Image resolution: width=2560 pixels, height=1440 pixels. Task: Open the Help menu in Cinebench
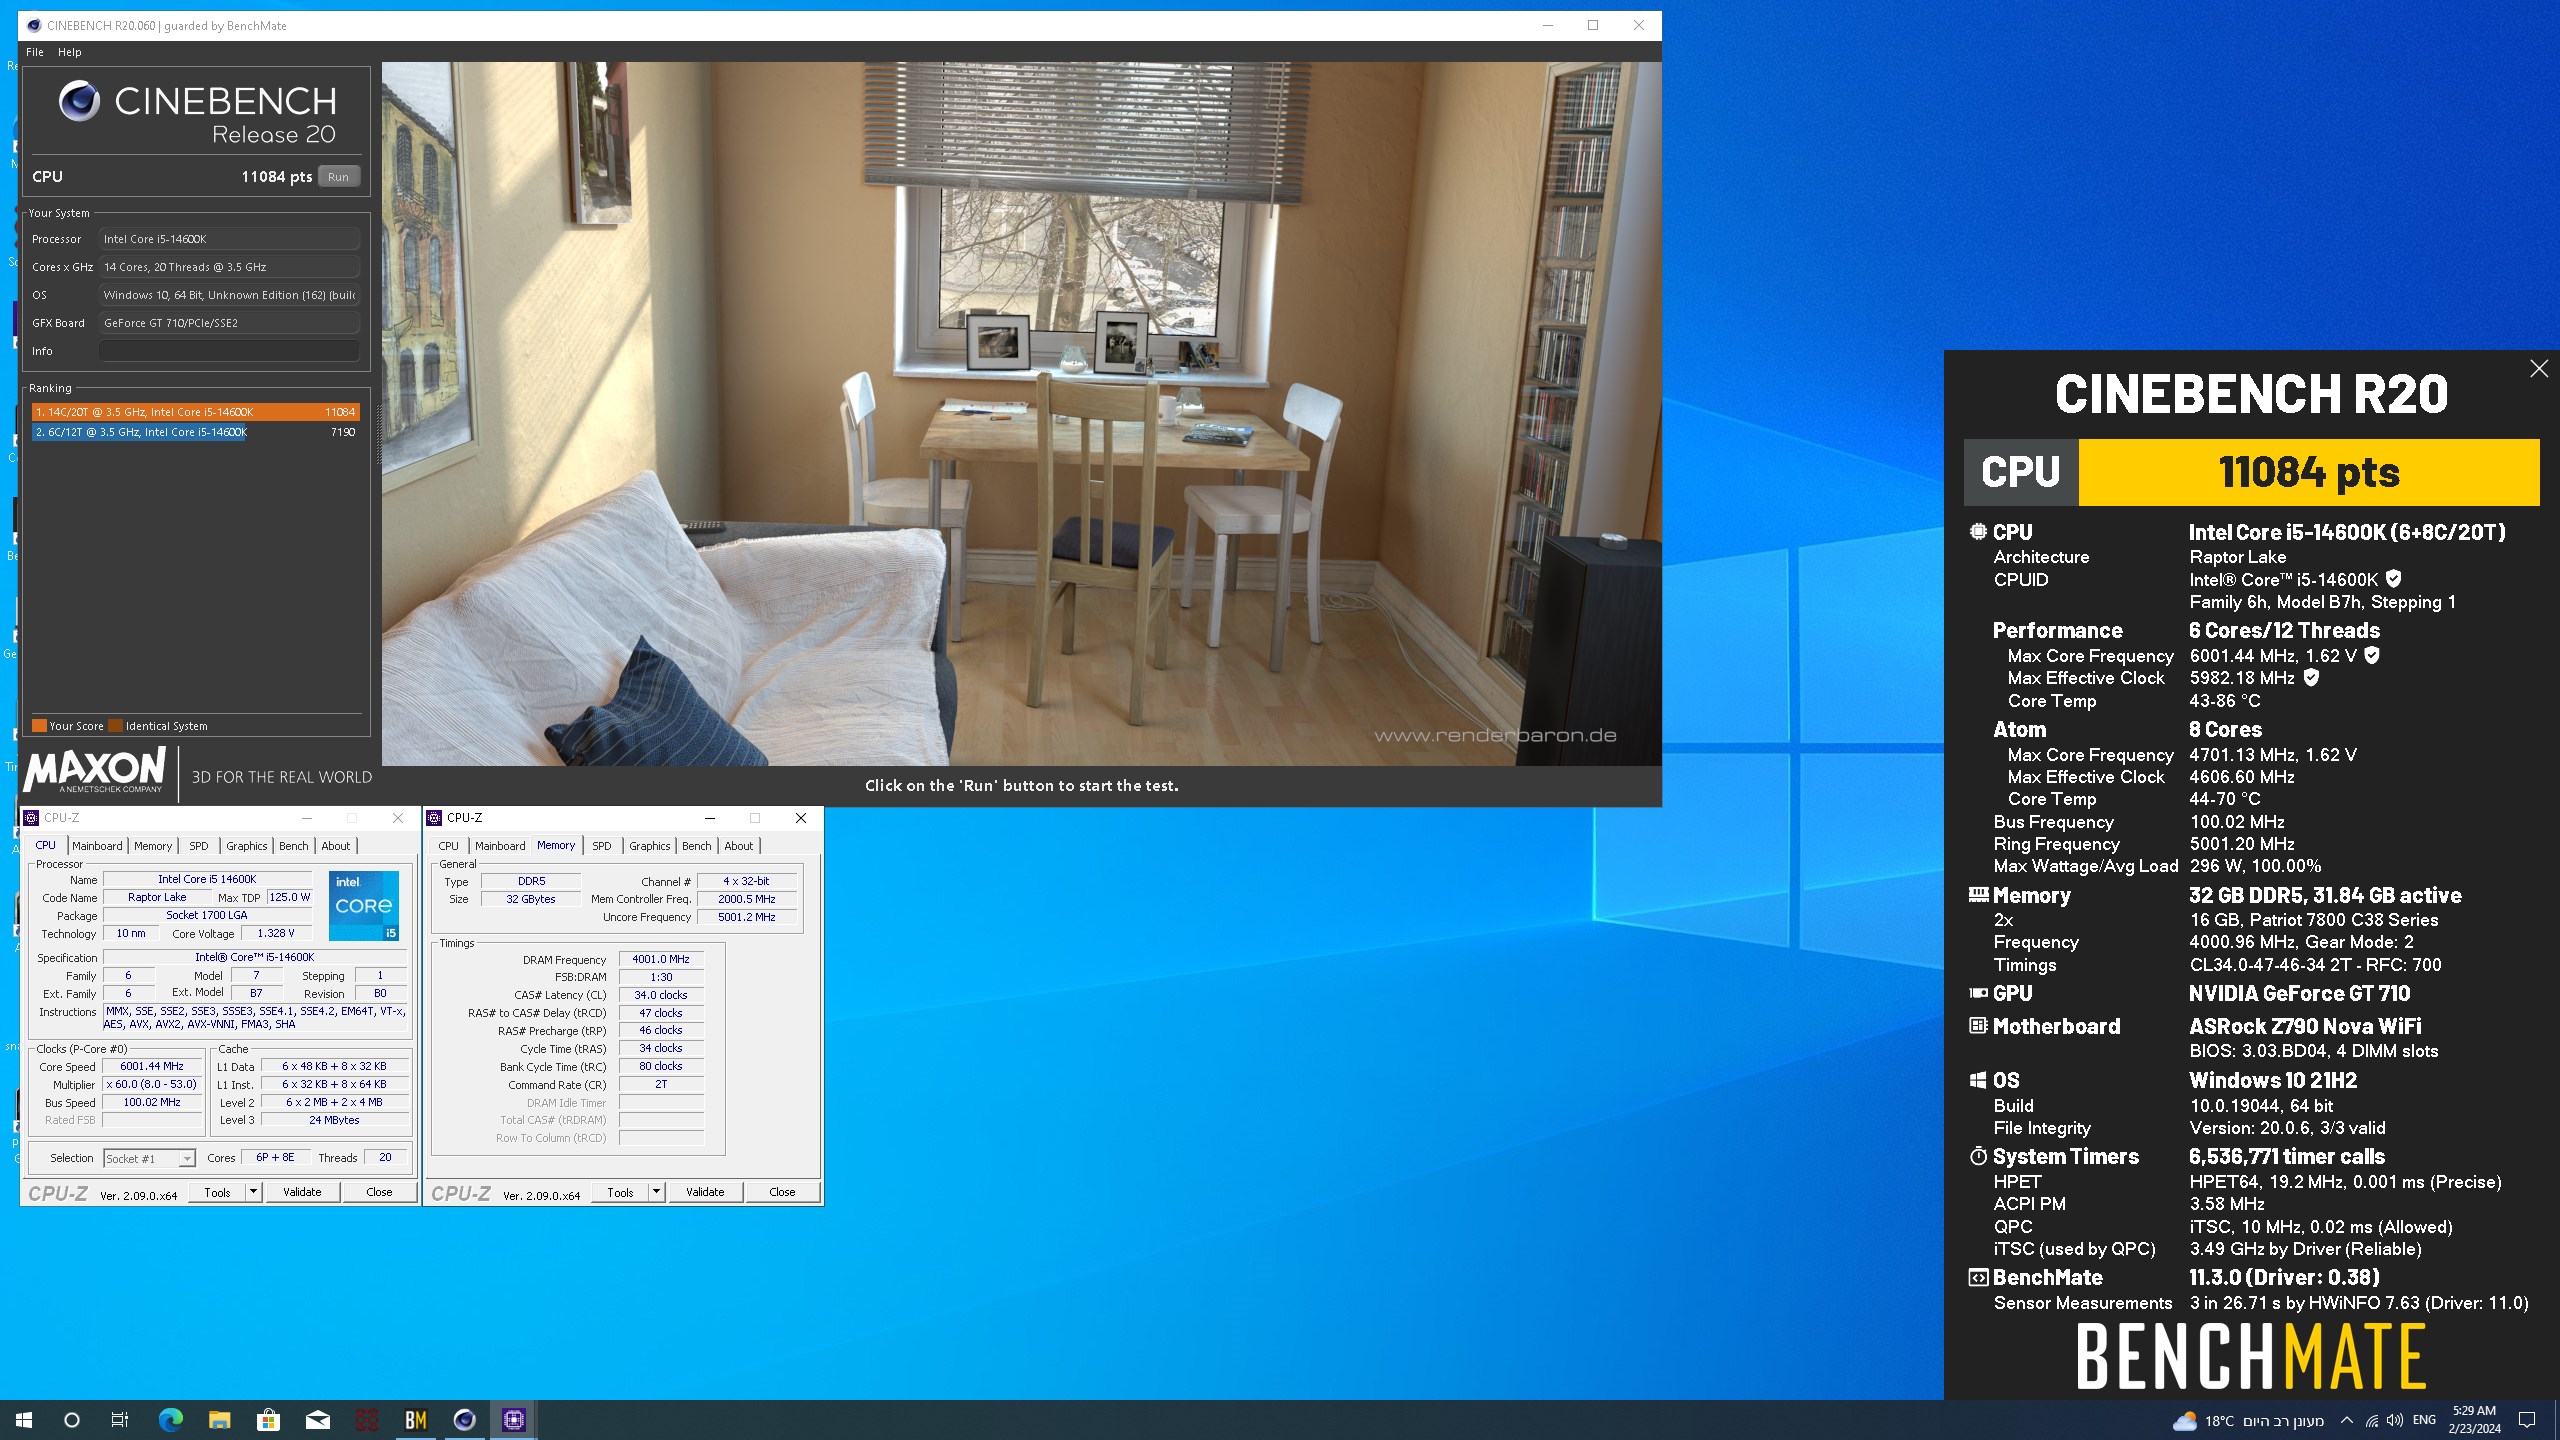point(70,52)
